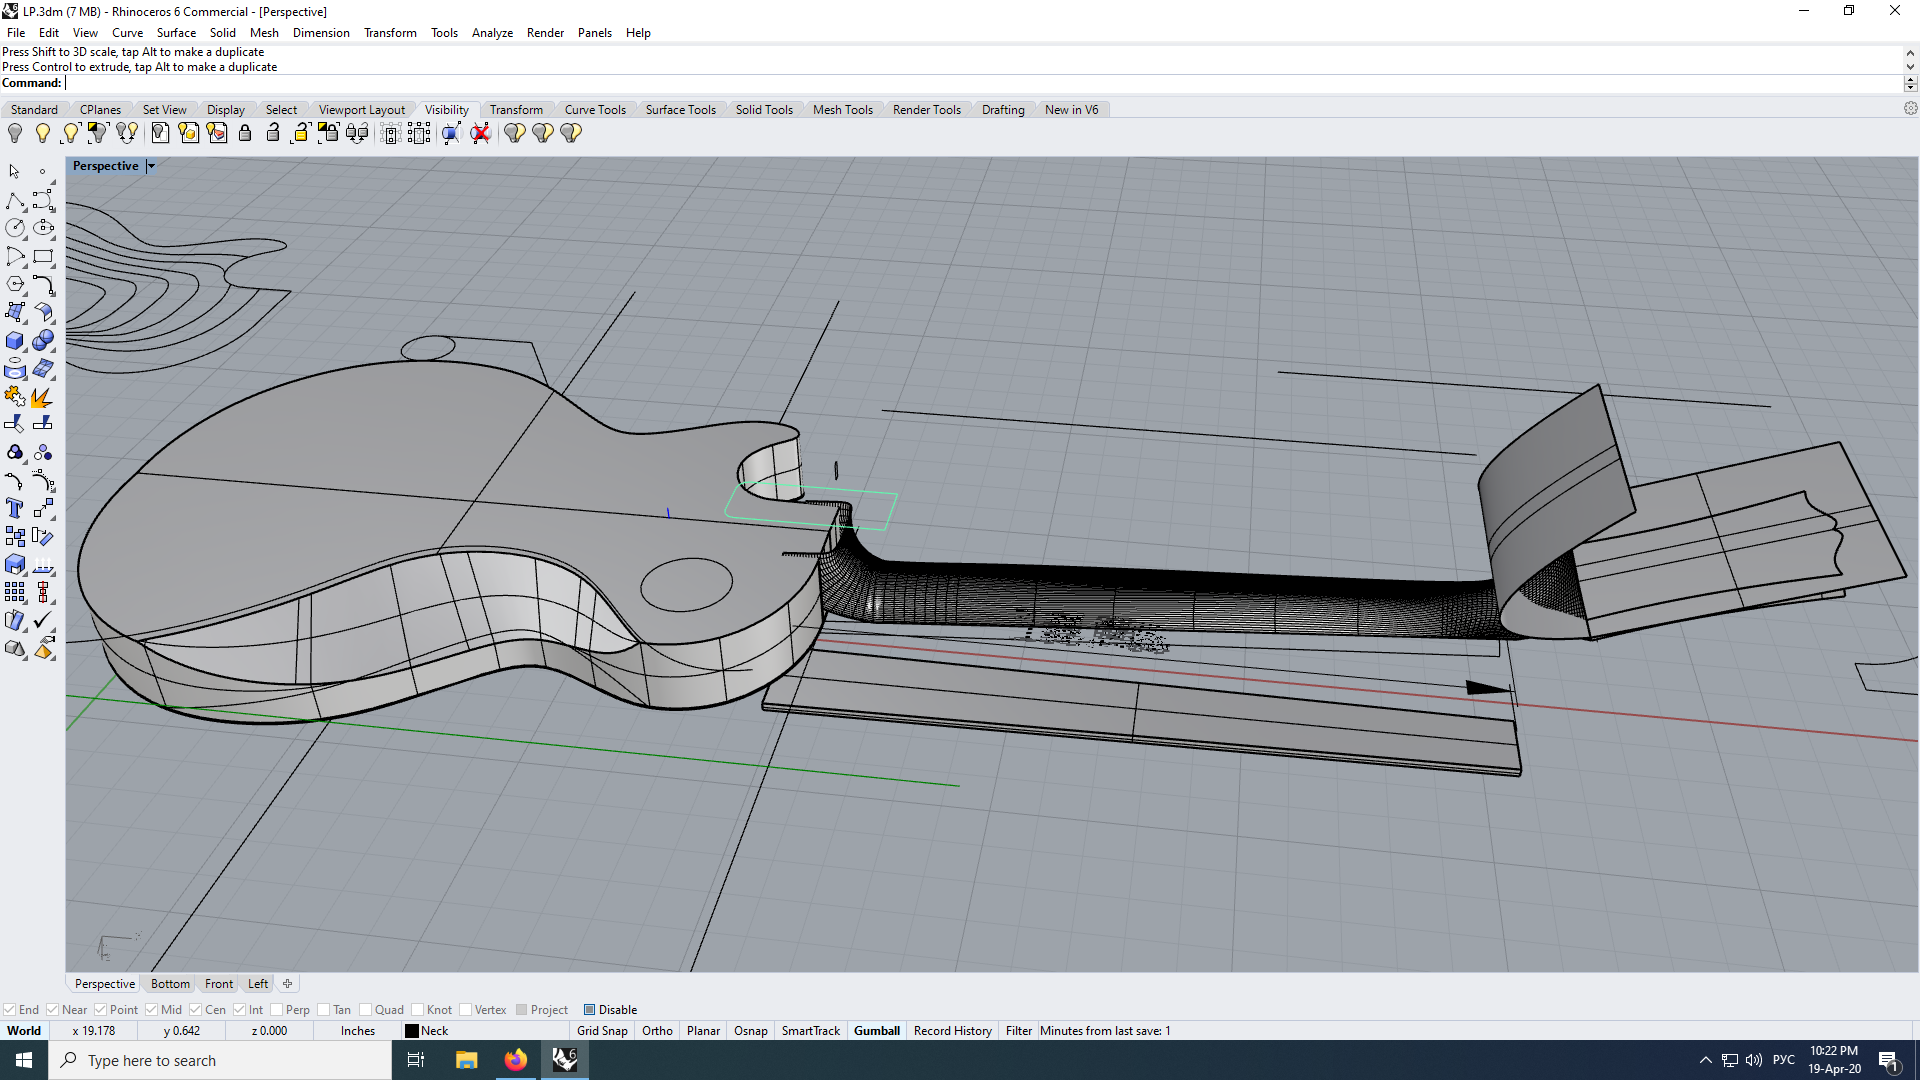Select the Explode tool icon

(42, 398)
